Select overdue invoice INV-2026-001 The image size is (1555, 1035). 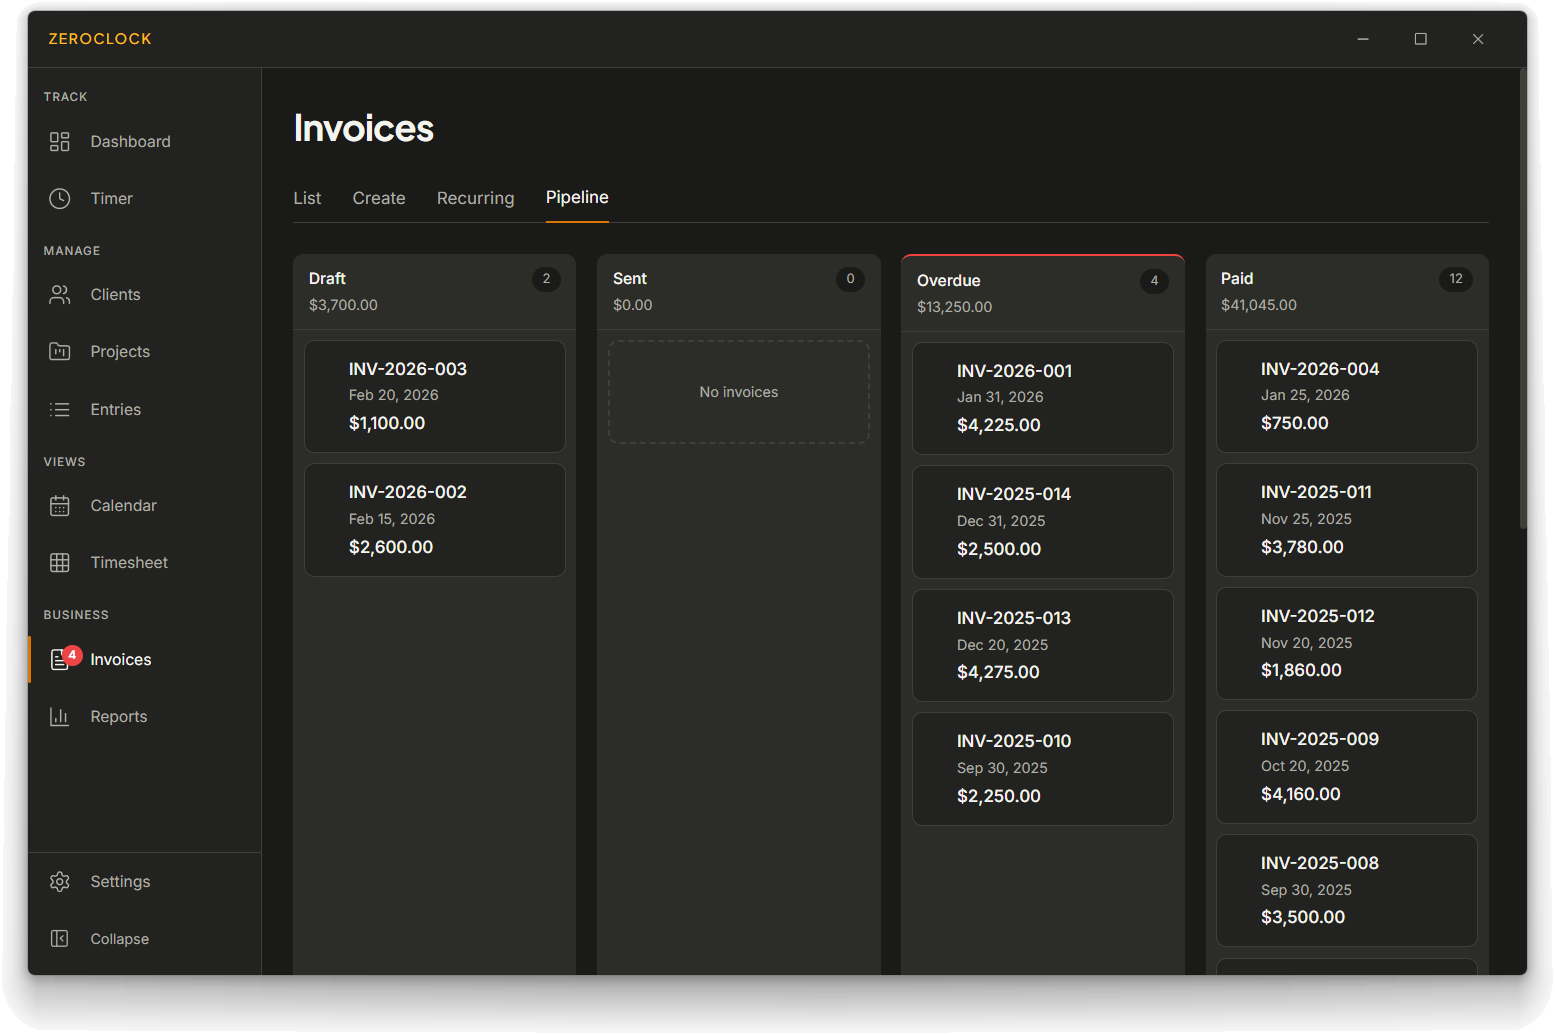pos(1042,398)
